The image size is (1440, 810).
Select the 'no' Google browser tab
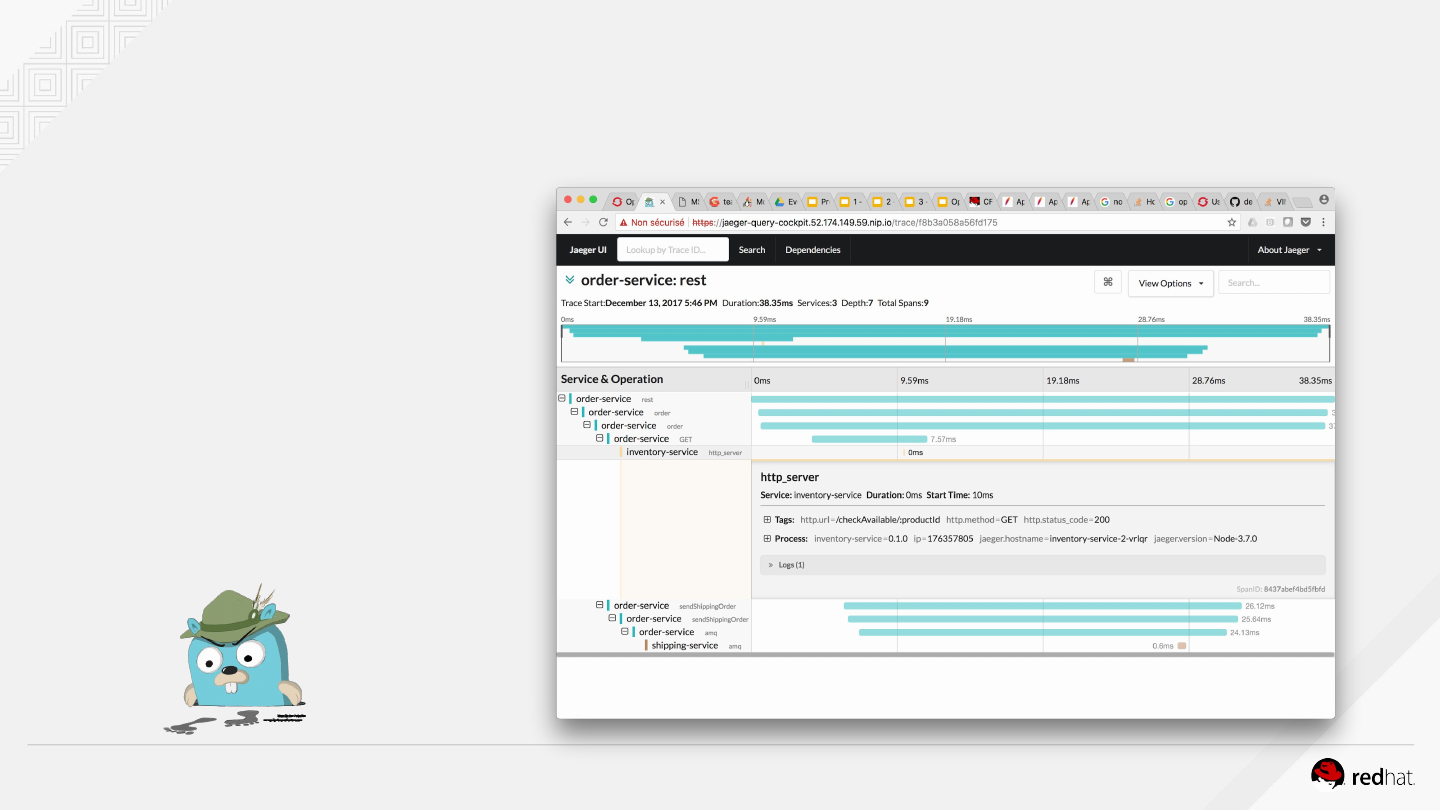(1111, 201)
